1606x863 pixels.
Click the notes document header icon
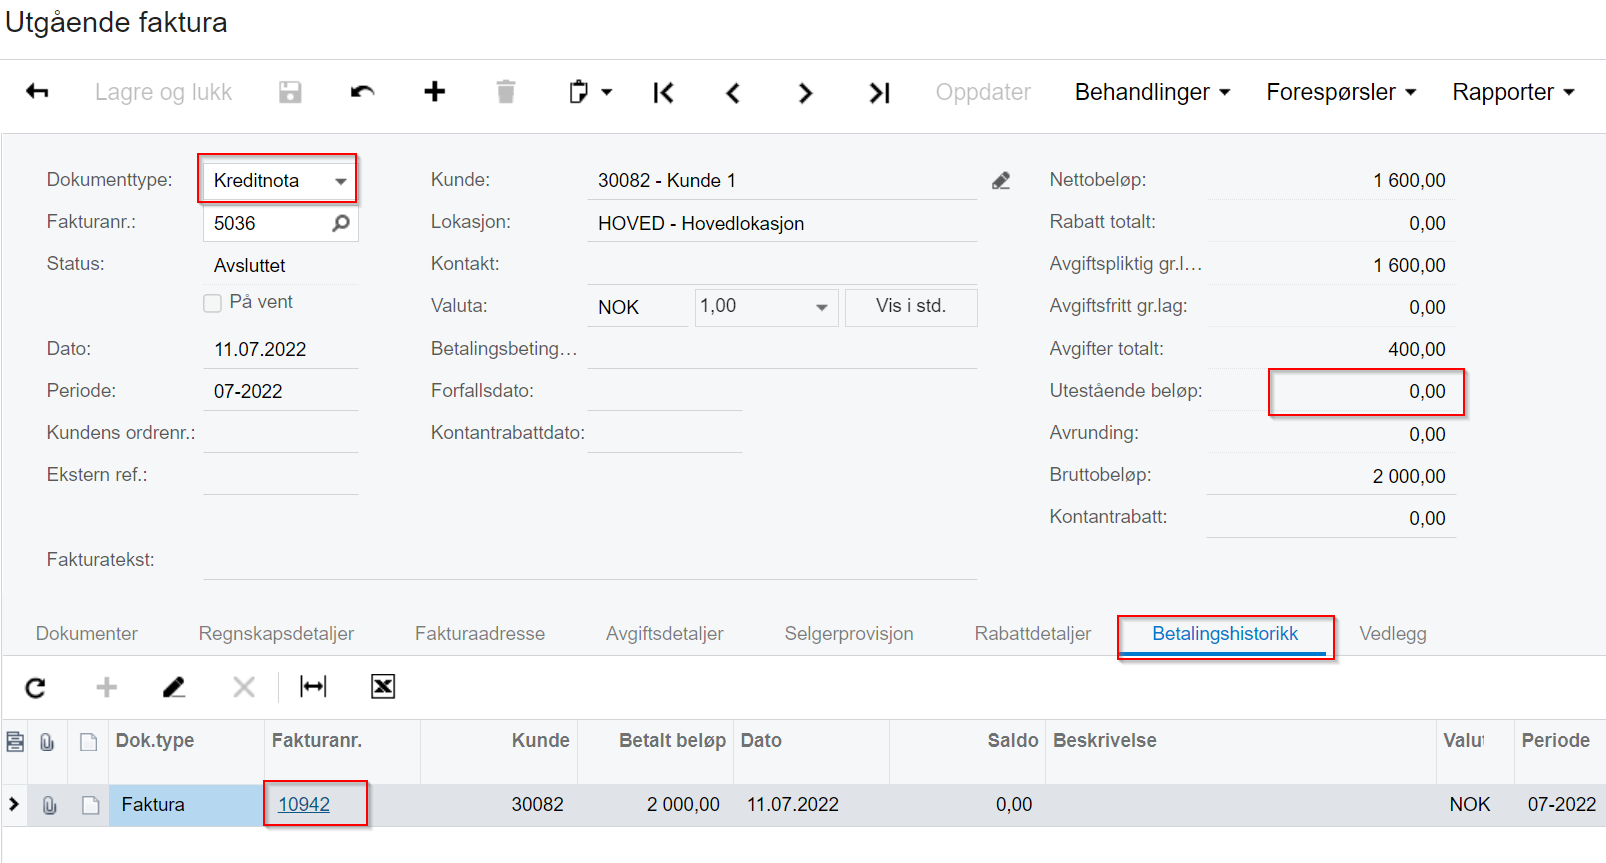[x=88, y=742]
